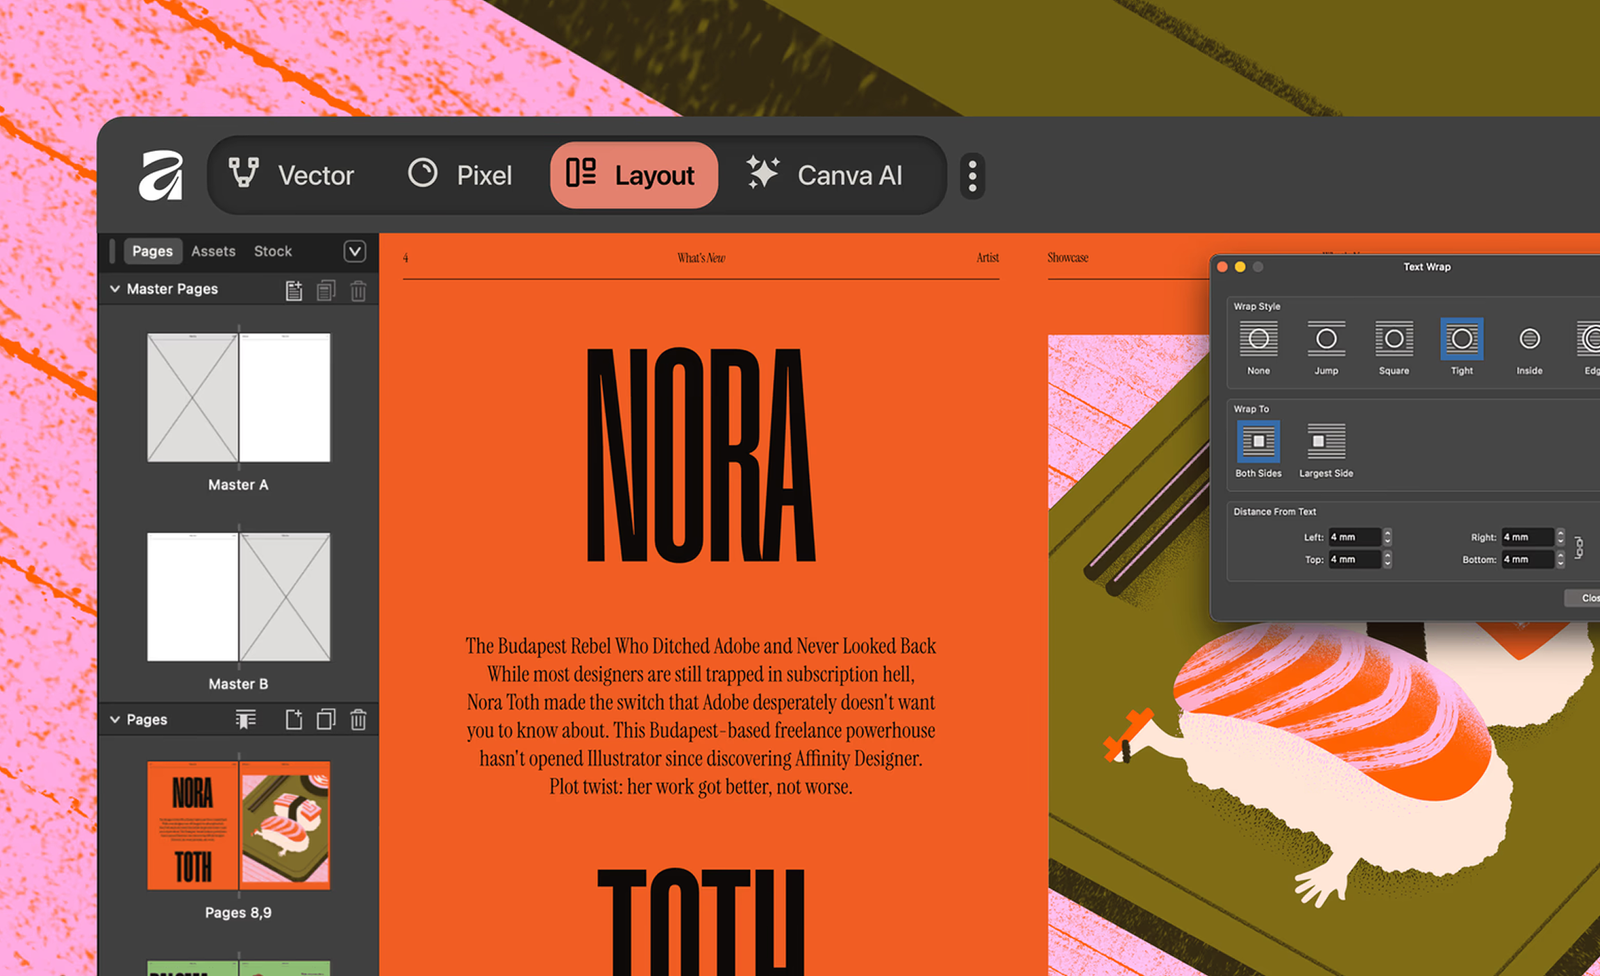
Task: Select the Master A thumbnail
Action: coord(238,398)
